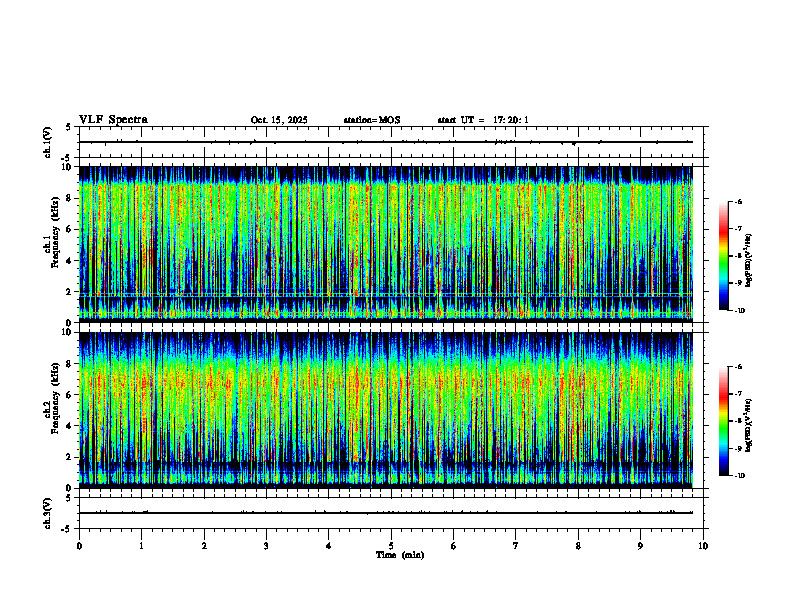Screen dimensions: 792x612
Task: Click the "ch.1(V)" waveform axis label
Action: point(48,142)
